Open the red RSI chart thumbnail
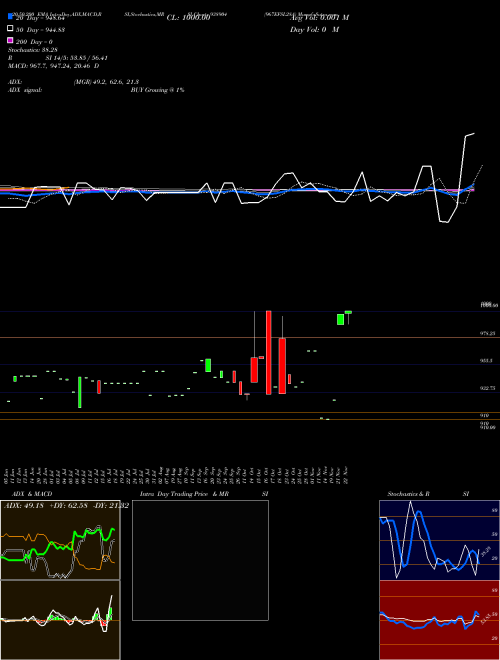 [x=439, y=620]
